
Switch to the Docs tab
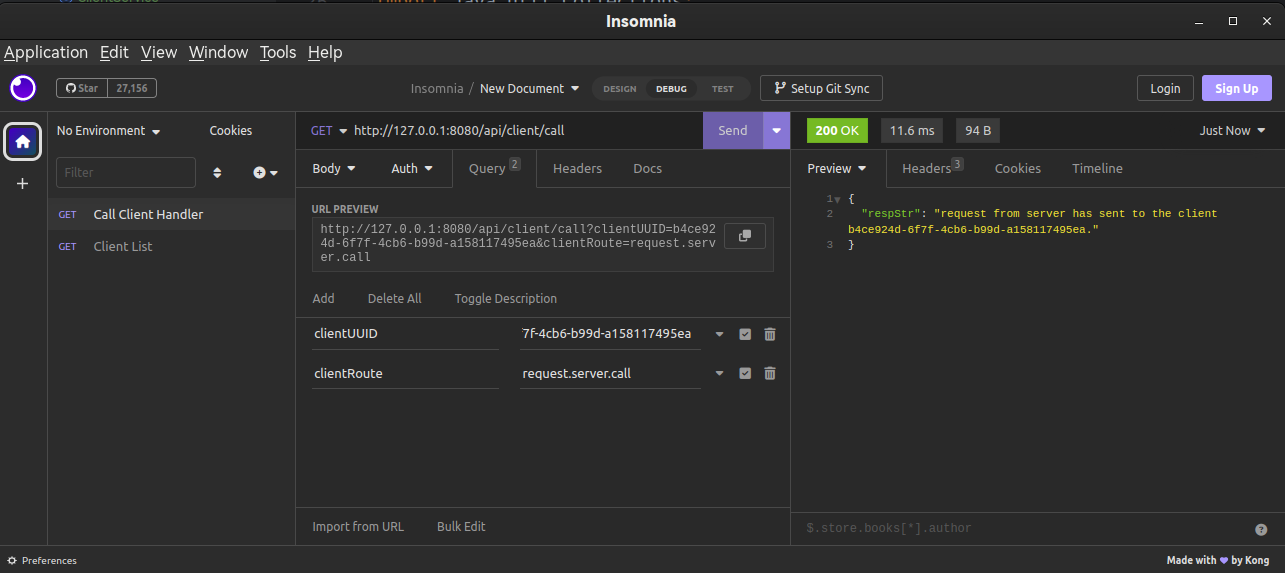648,168
